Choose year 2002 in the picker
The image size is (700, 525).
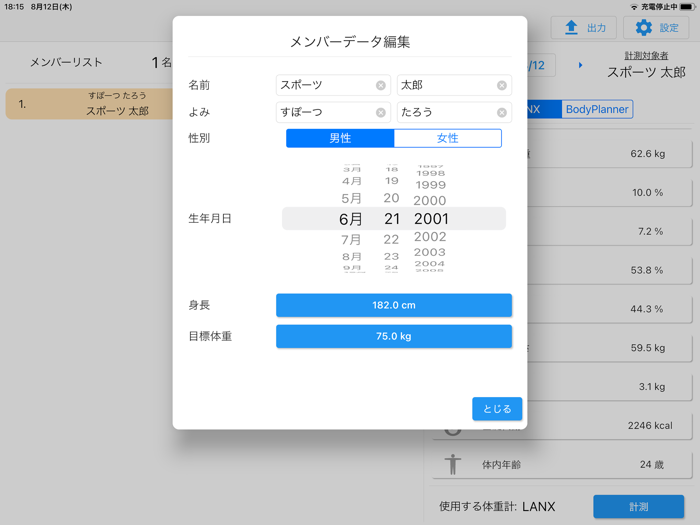(x=430, y=237)
